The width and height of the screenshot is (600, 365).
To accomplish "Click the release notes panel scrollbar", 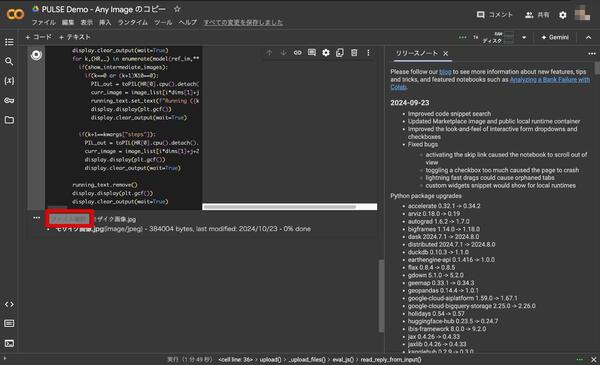I will point(597,68).
